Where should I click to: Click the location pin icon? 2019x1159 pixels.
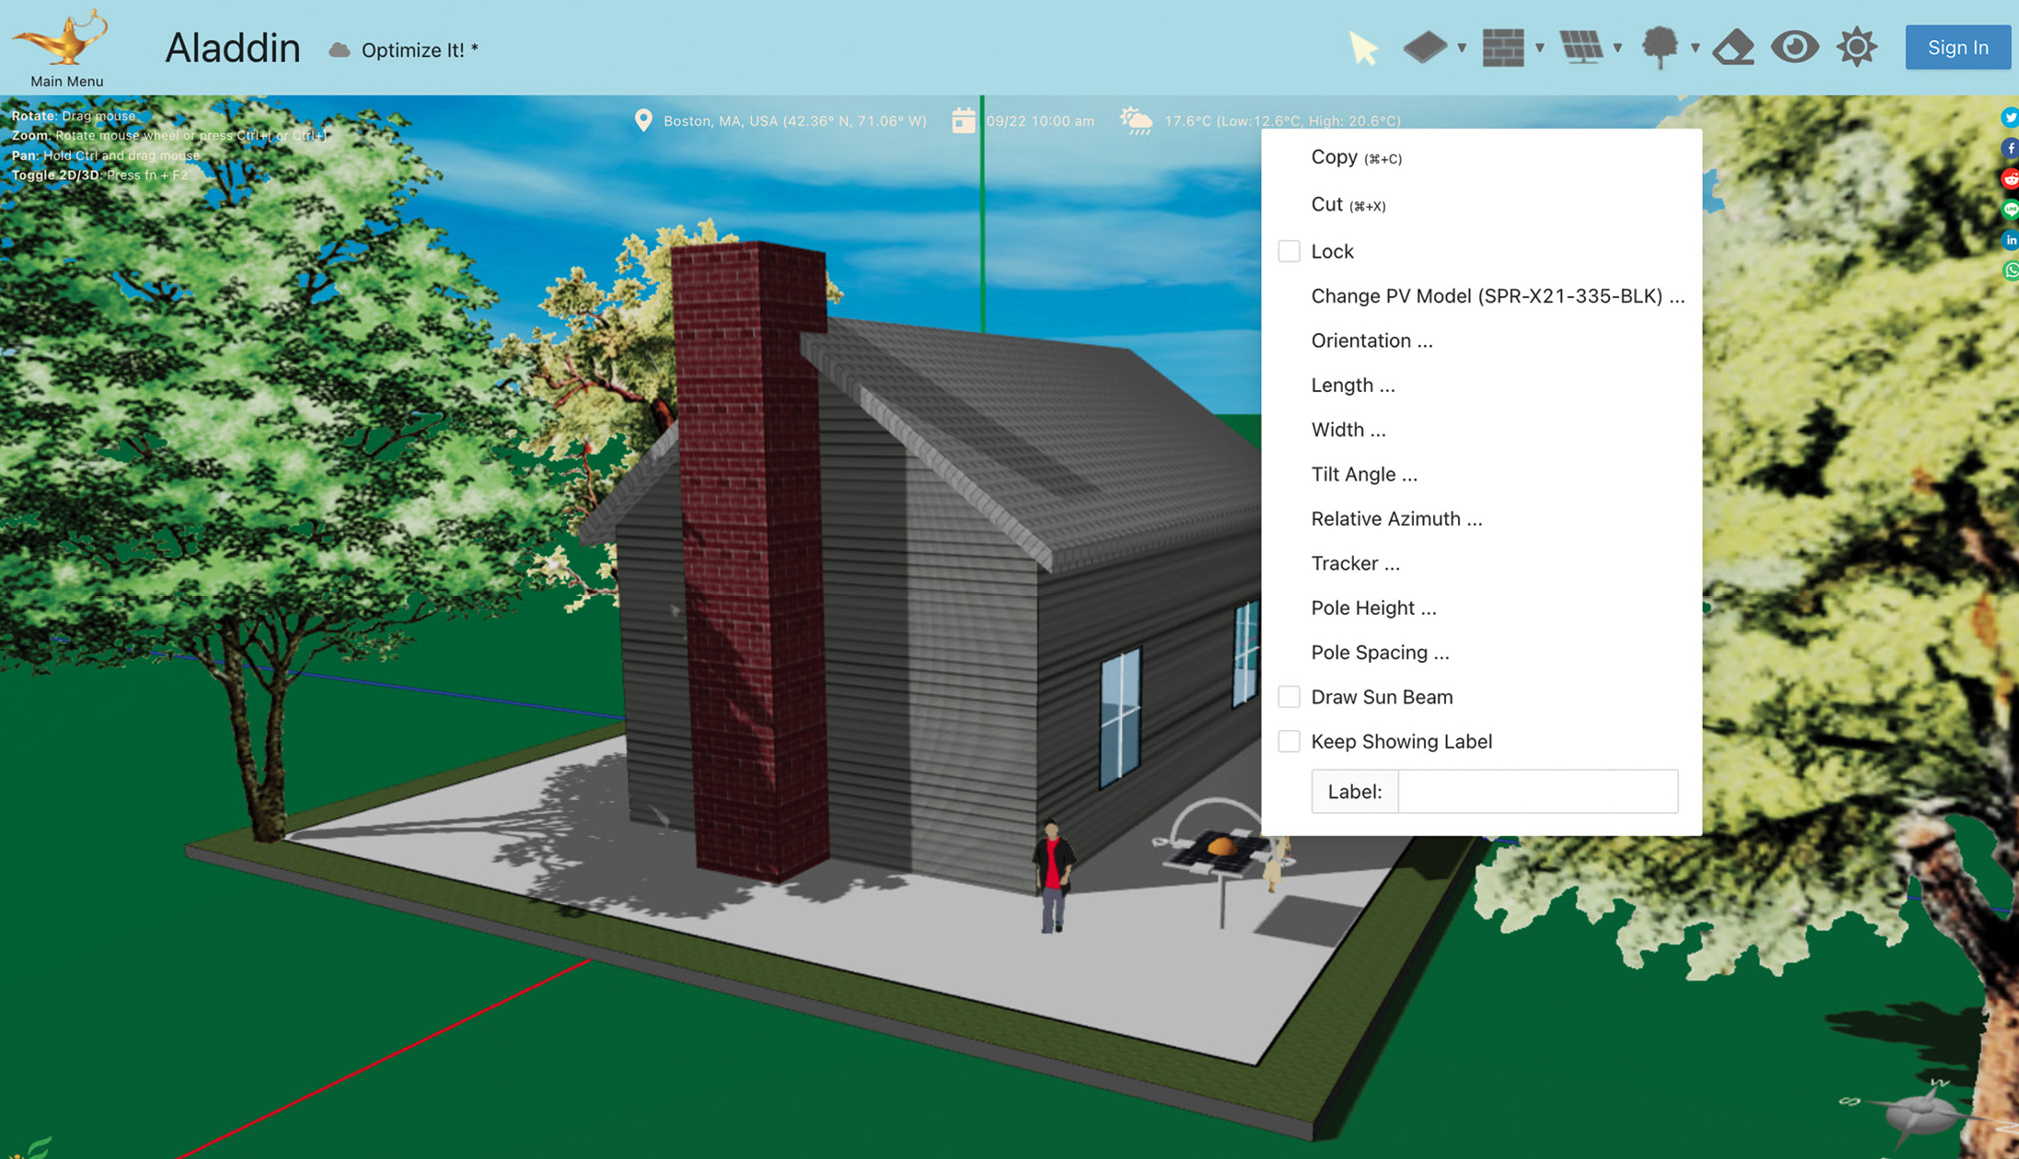(643, 121)
